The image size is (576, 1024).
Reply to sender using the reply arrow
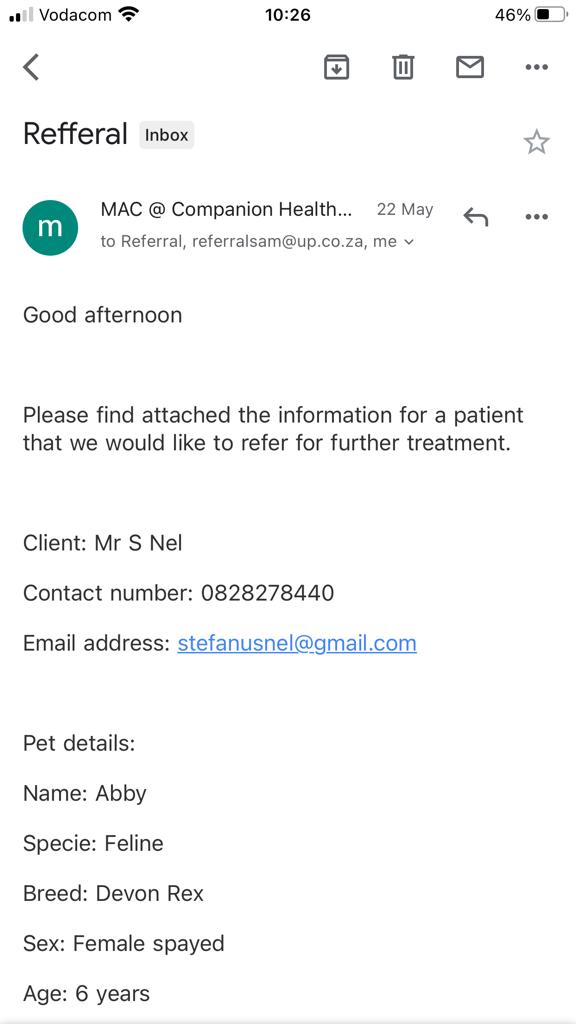(x=475, y=217)
